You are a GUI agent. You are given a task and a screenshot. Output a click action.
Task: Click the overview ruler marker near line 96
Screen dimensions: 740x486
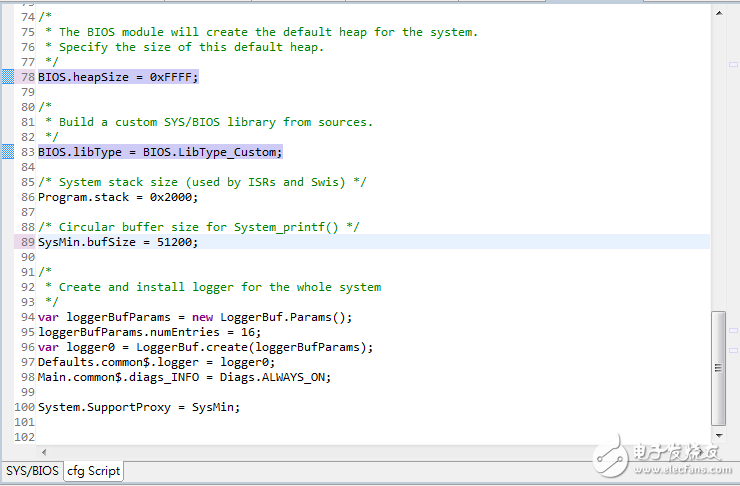[733, 351]
